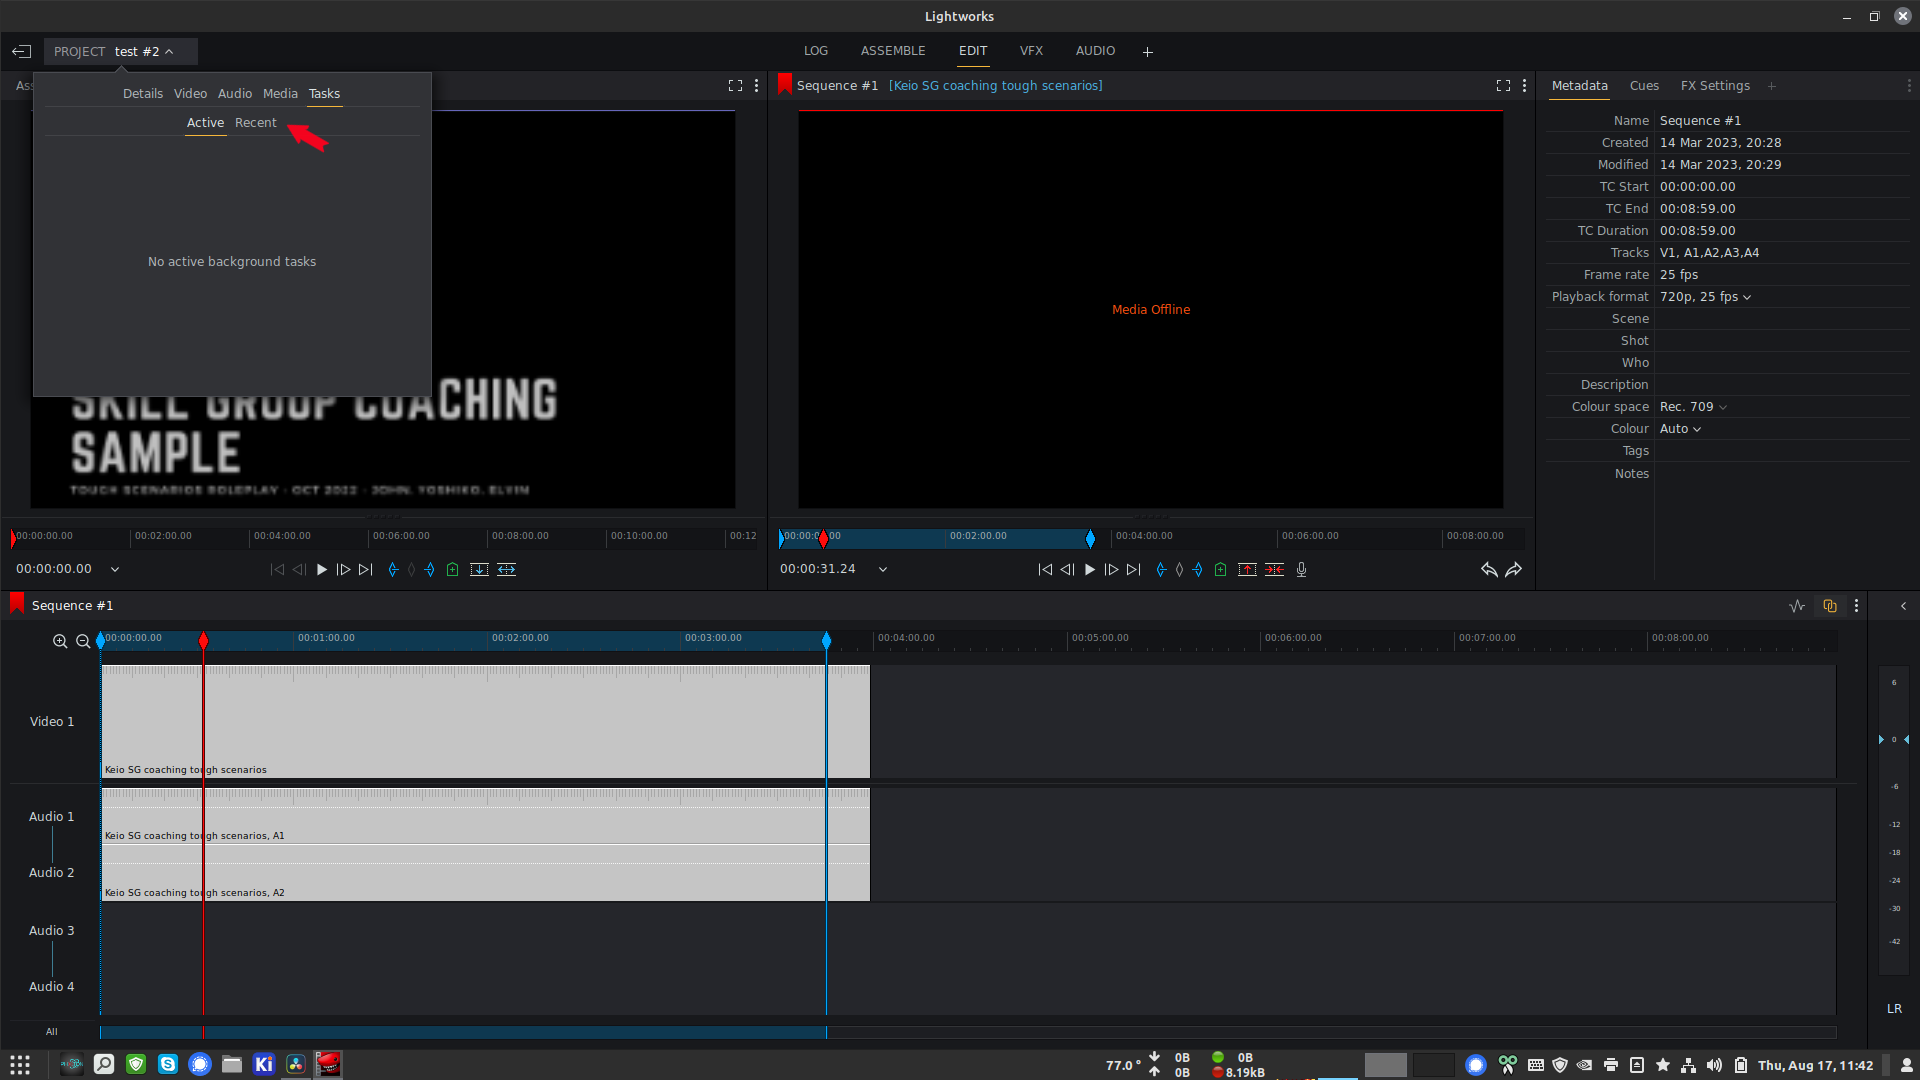Jump to end of source clip
Viewport: 1920px width, 1080px height.
click(366, 569)
